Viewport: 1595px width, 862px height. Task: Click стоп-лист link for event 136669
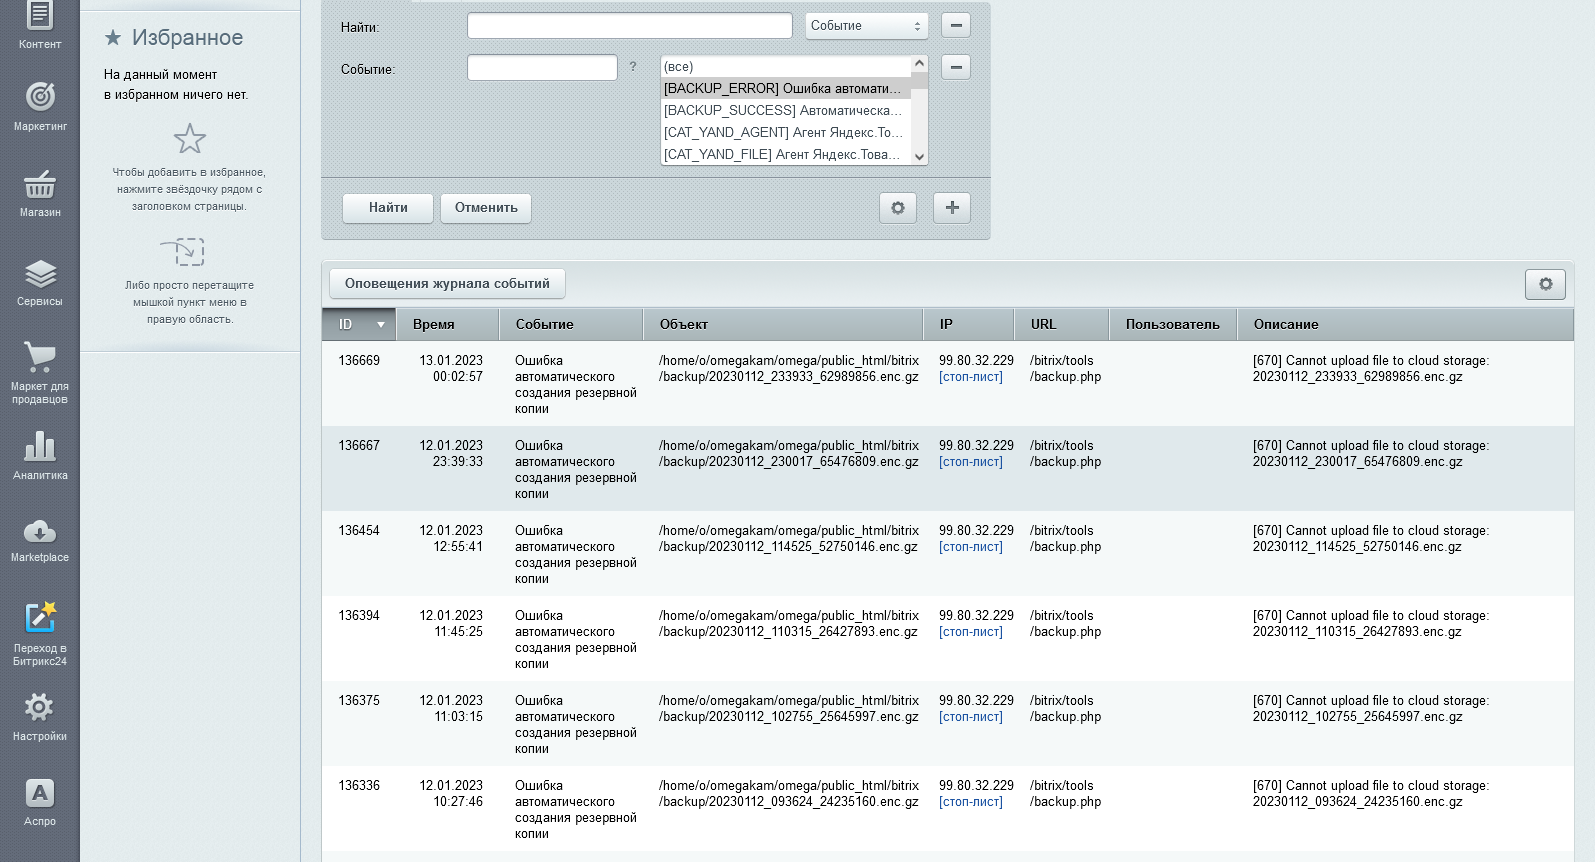point(970,377)
